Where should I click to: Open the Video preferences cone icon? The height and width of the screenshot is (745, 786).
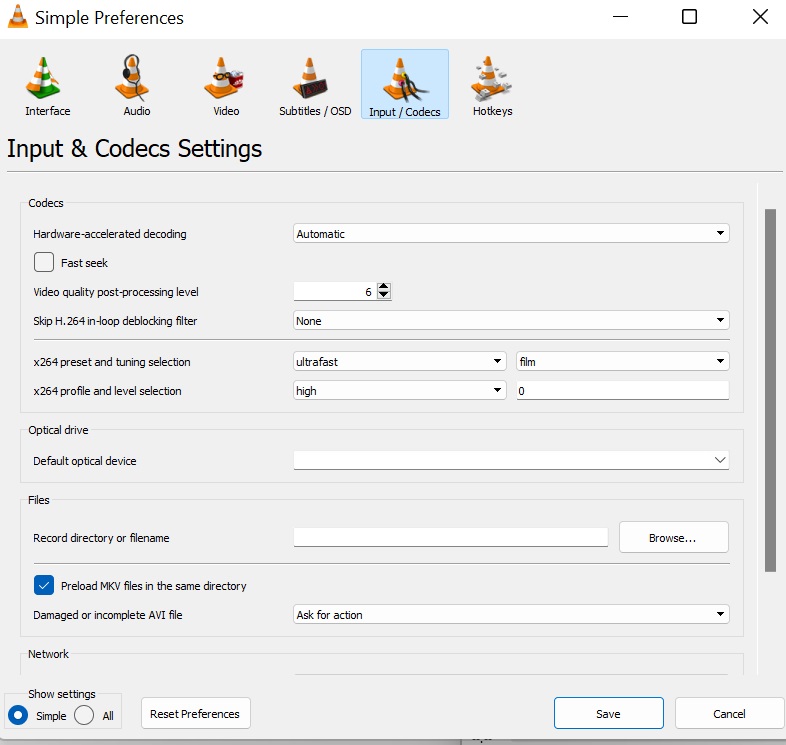(223, 78)
